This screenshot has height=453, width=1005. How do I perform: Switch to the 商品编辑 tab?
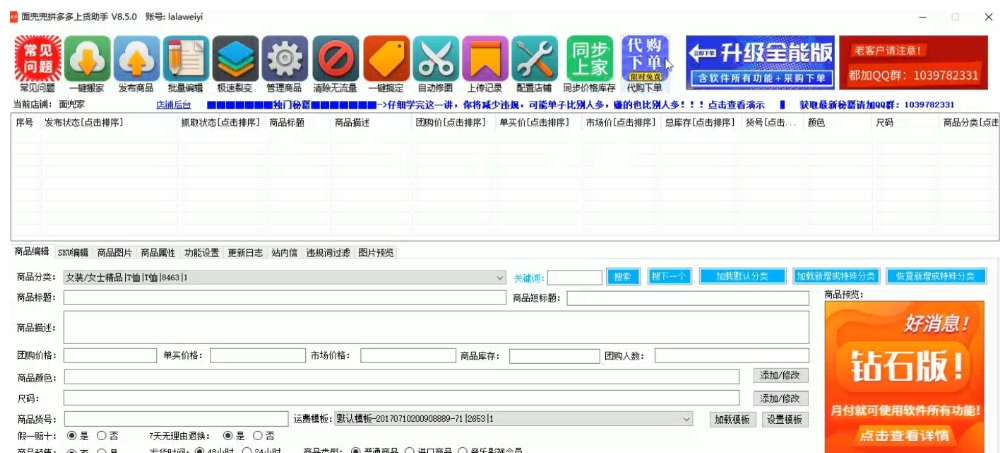coord(32,252)
